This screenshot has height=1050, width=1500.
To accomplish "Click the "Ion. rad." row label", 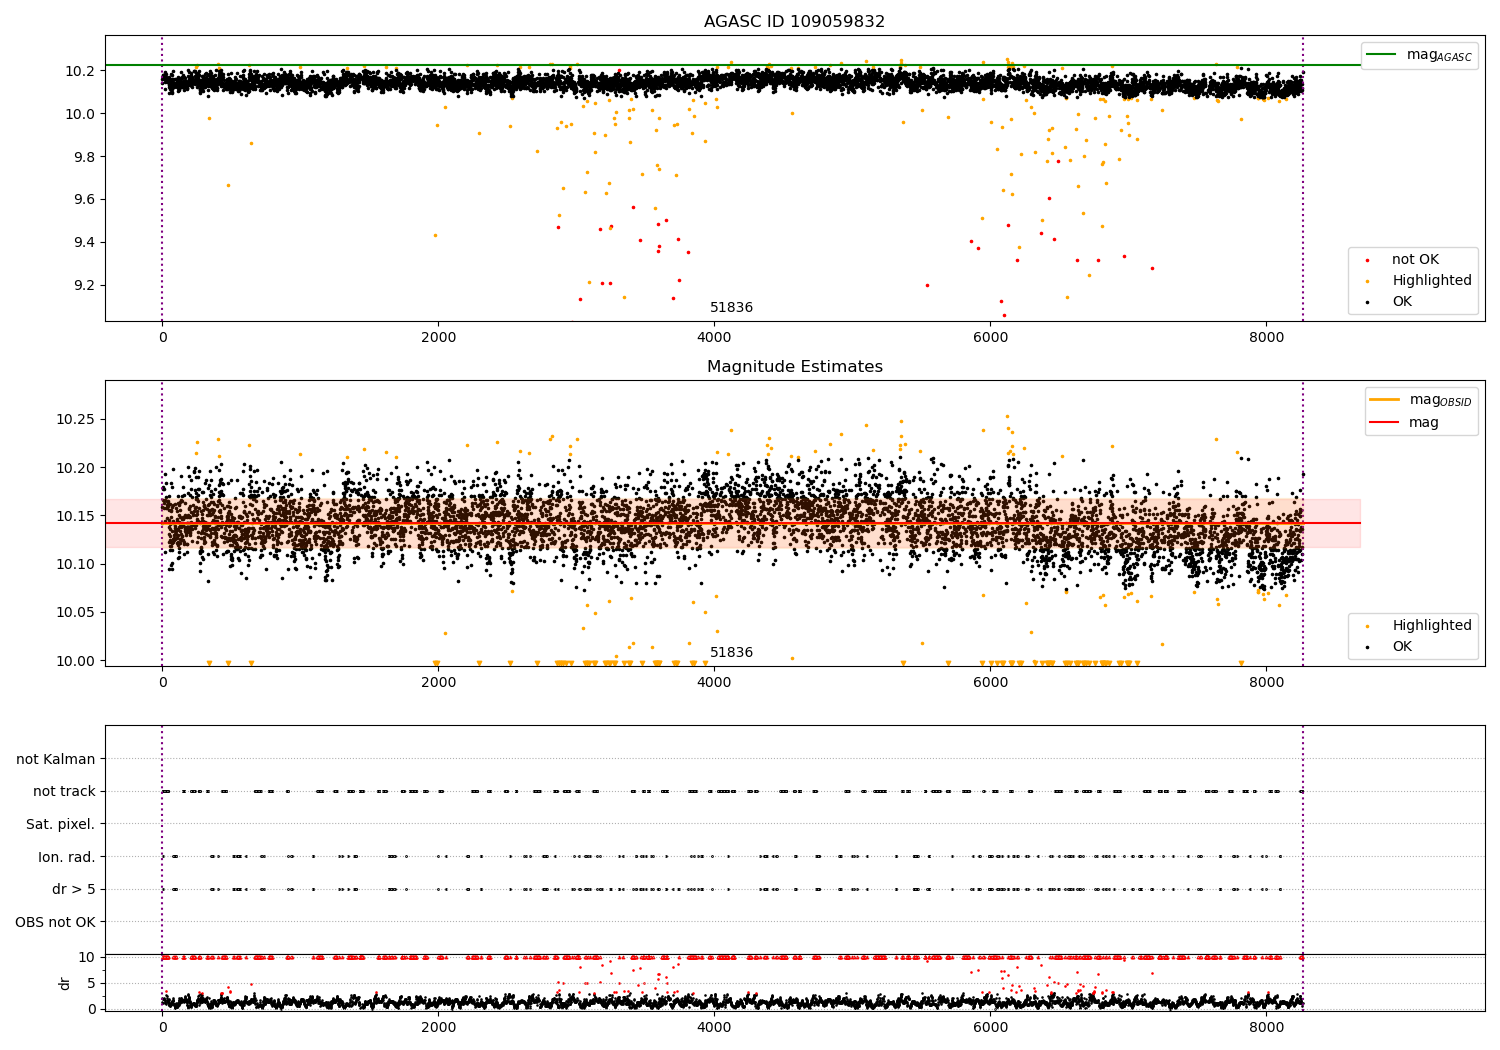I will pyautogui.click(x=67, y=857).
